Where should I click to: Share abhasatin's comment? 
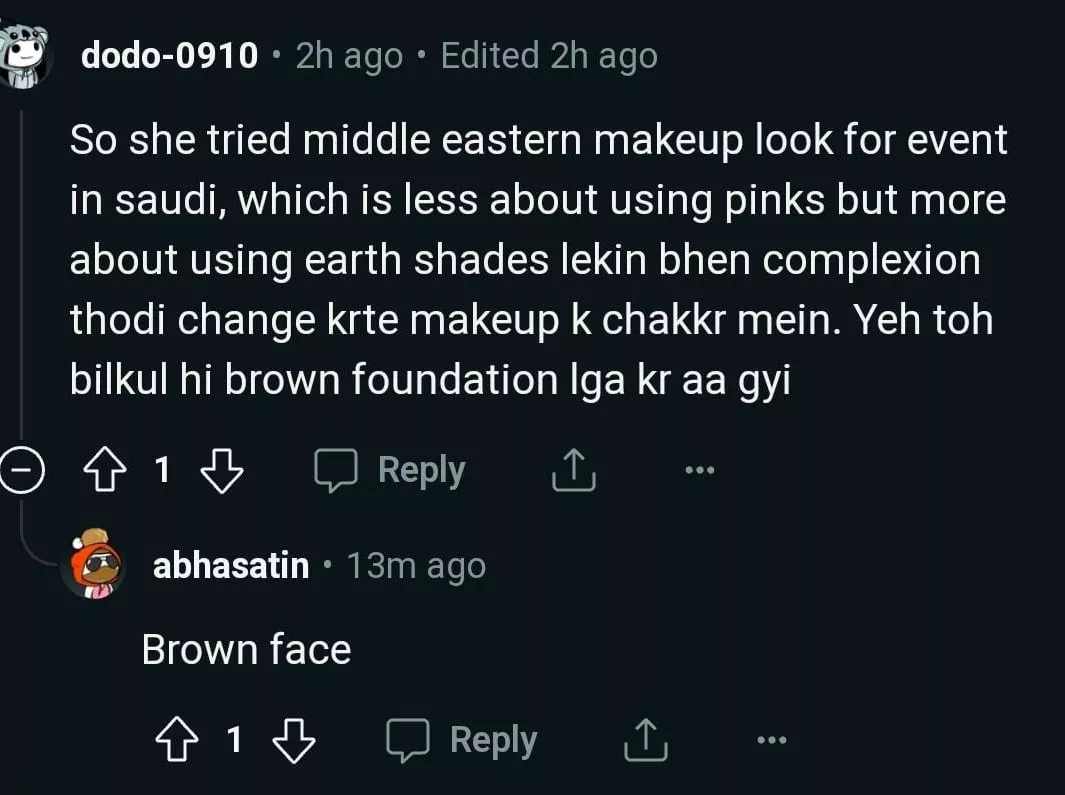click(x=645, y=741)
